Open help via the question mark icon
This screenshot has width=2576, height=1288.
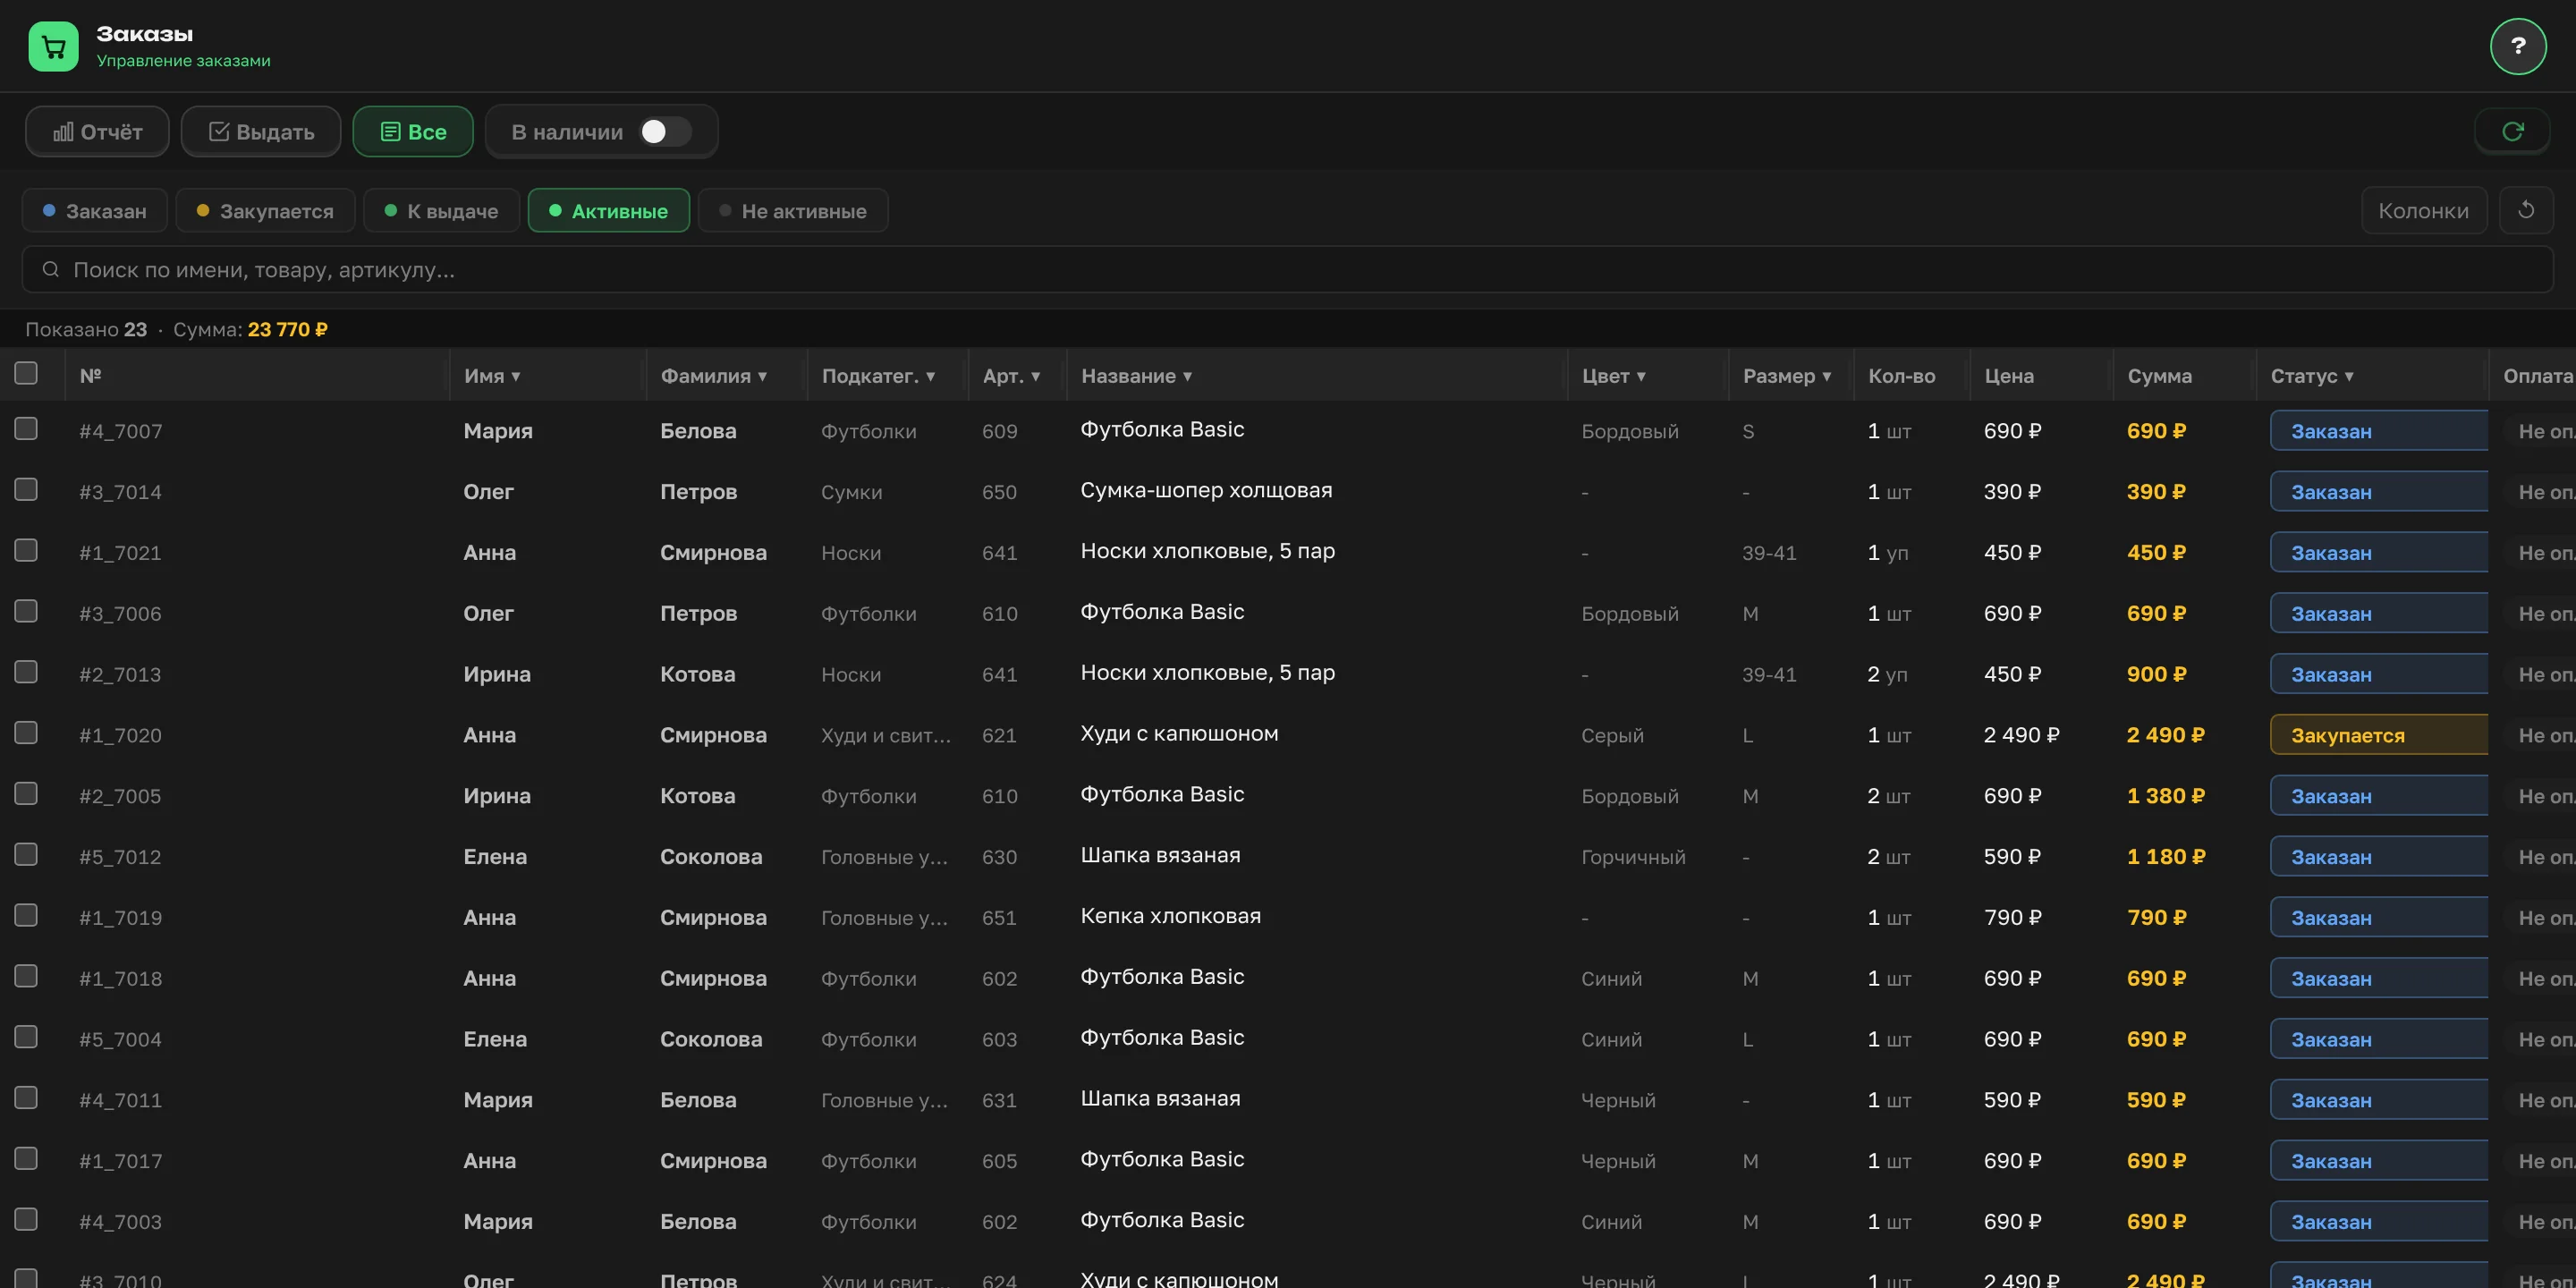[2517, 46]
